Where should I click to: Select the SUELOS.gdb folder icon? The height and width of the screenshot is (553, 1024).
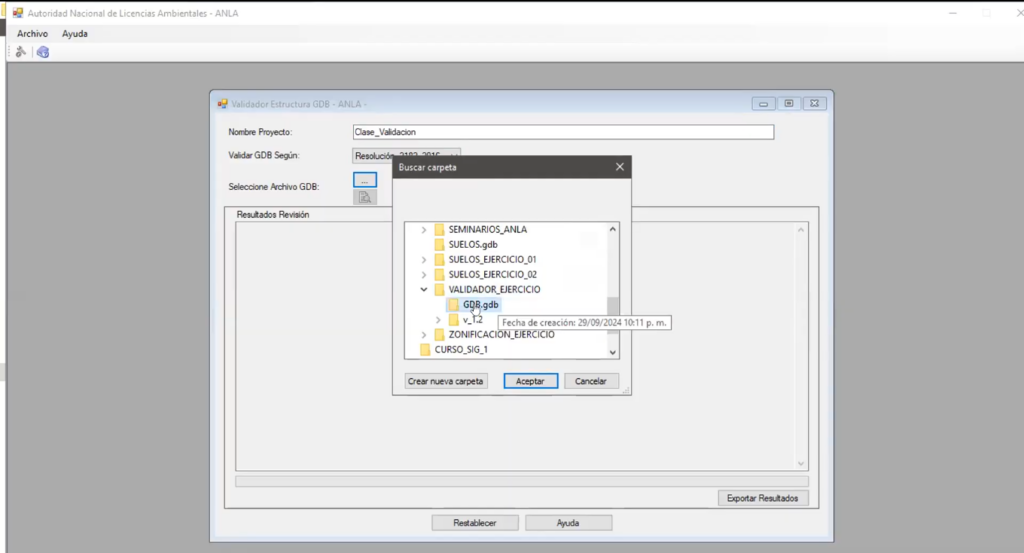[439, 244]
